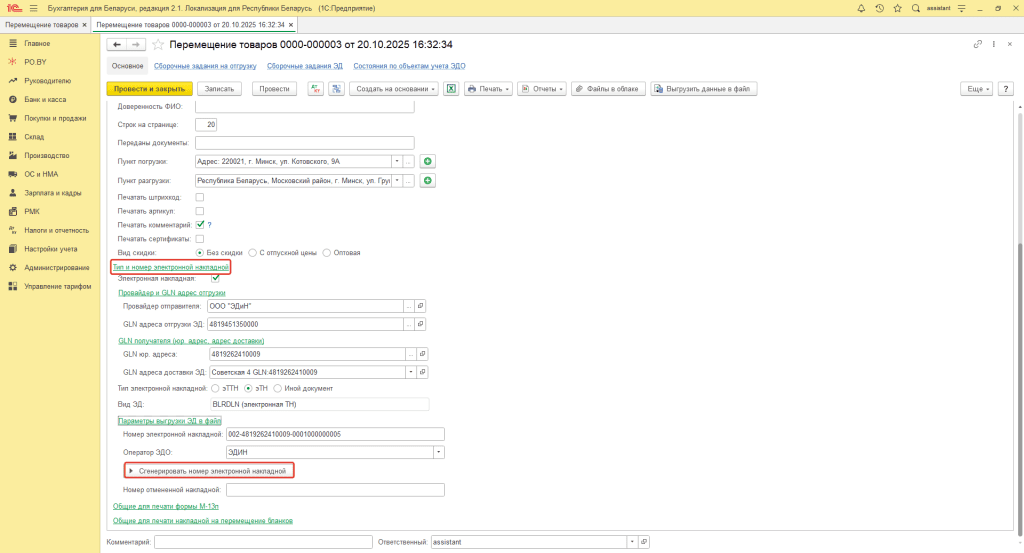Expand Оператор ЭДО dropdown list
Image resolution: width=1024 pixels, height=553 pixels.
(438, 452)
